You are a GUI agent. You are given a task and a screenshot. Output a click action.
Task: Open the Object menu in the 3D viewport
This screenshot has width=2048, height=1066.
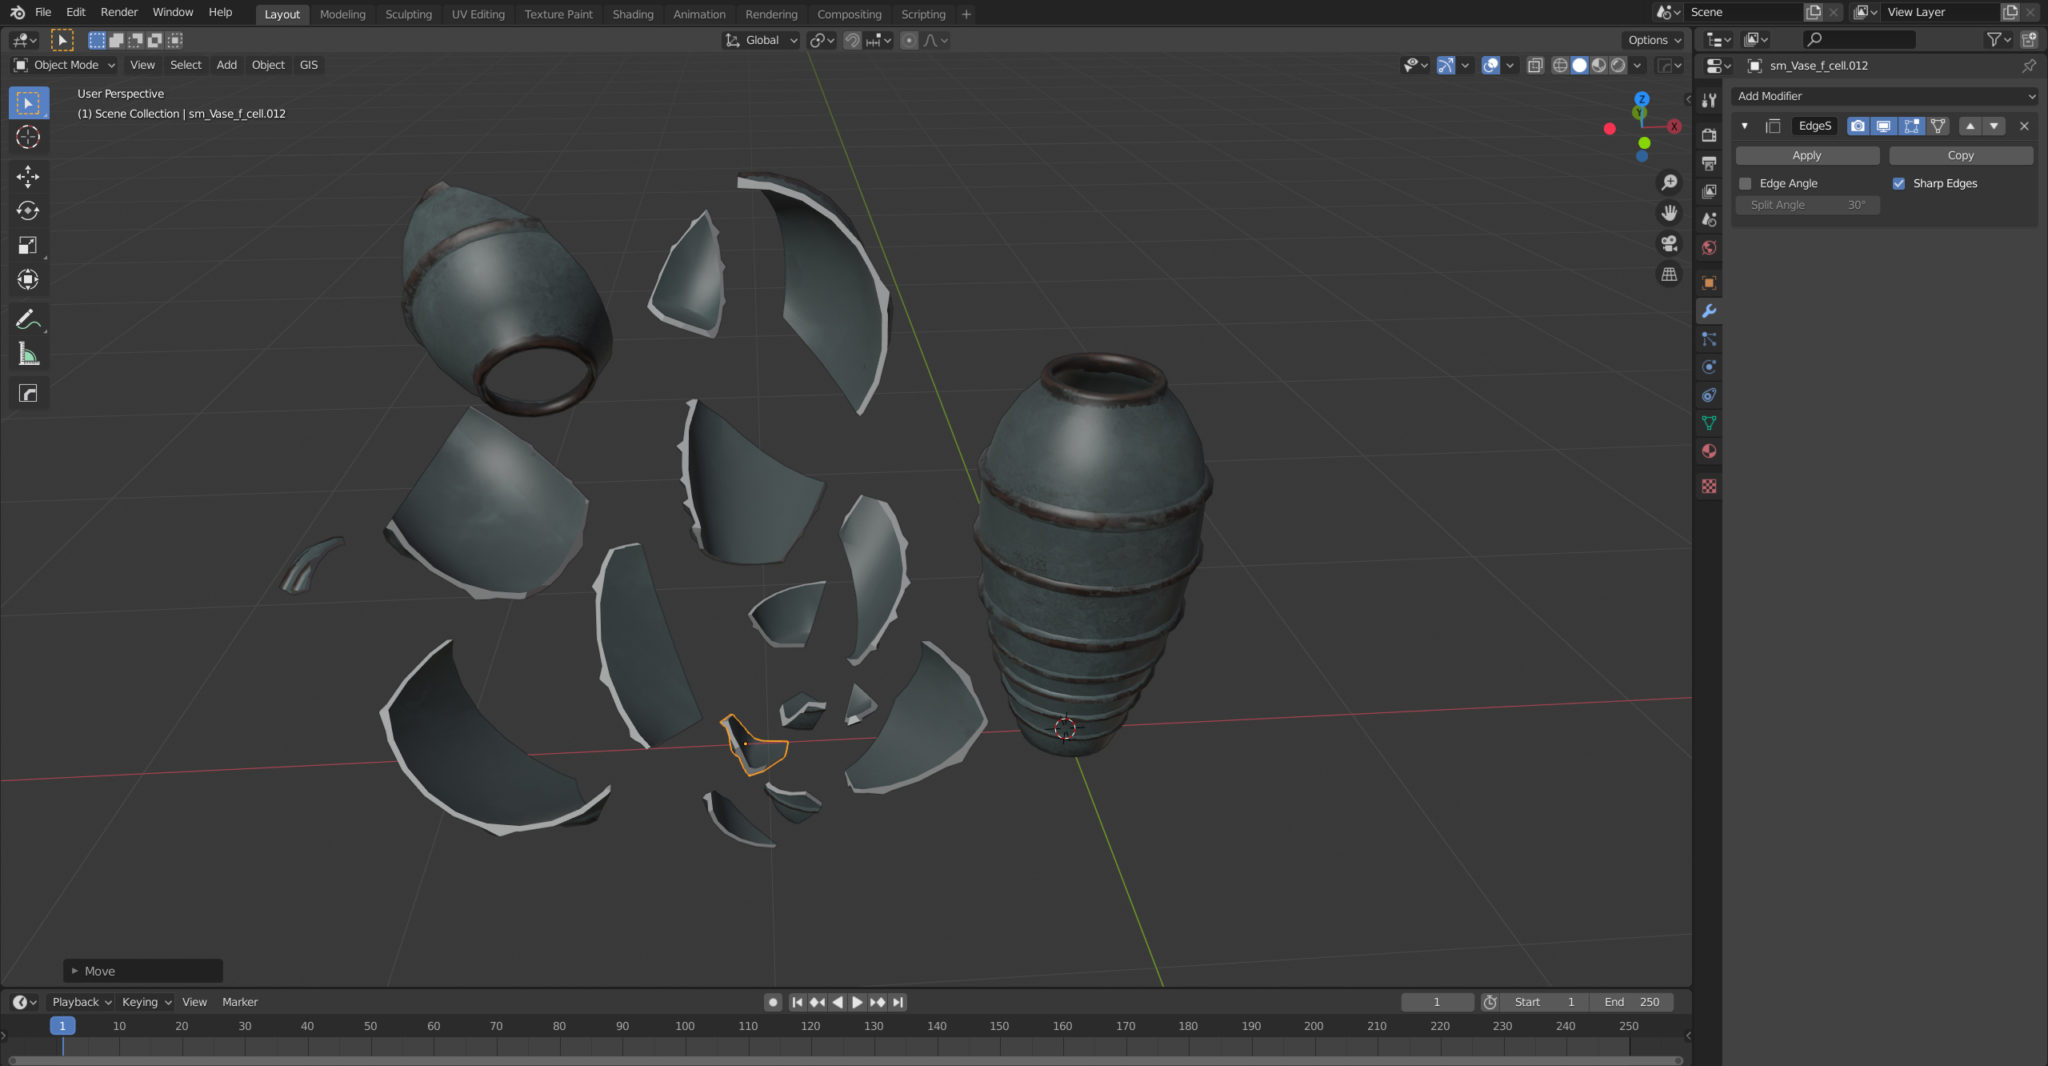pyautogui.click(x=267, y=64)
